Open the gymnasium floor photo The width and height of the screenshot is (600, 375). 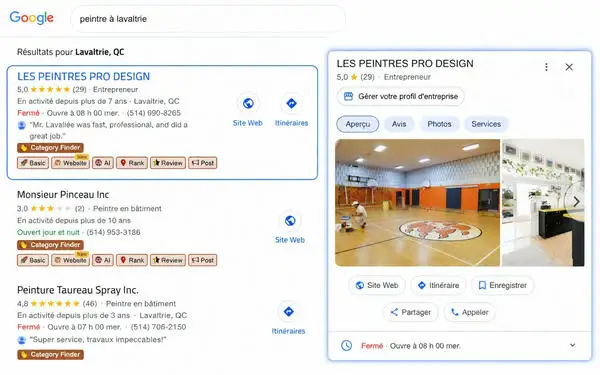tap(417, 202)
